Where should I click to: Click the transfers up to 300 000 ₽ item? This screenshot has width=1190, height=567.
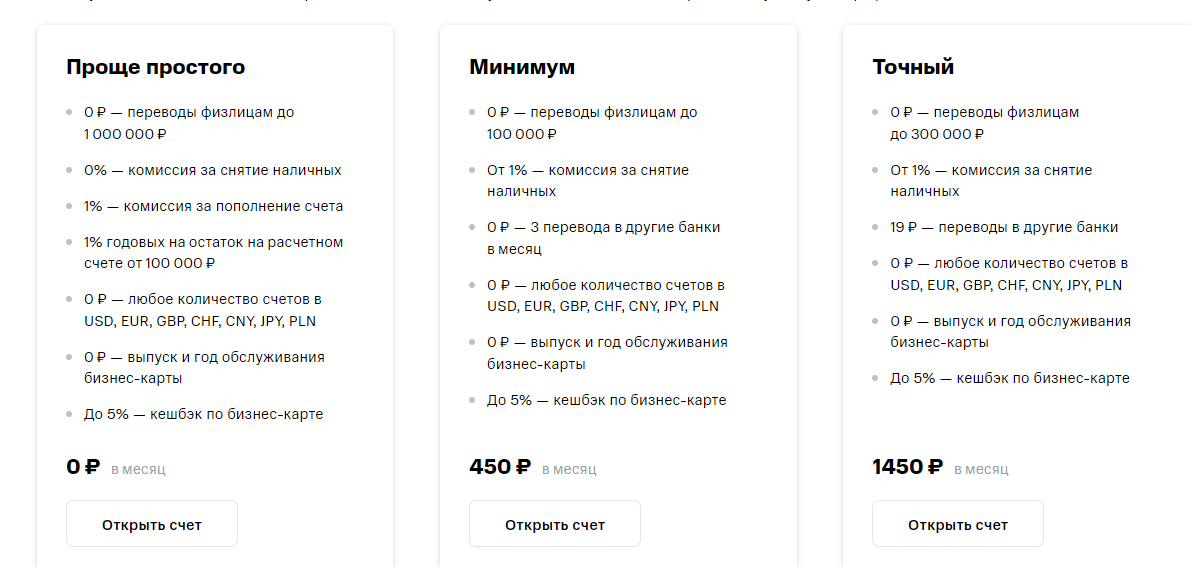pyautogui.click(x=985, y=123)
